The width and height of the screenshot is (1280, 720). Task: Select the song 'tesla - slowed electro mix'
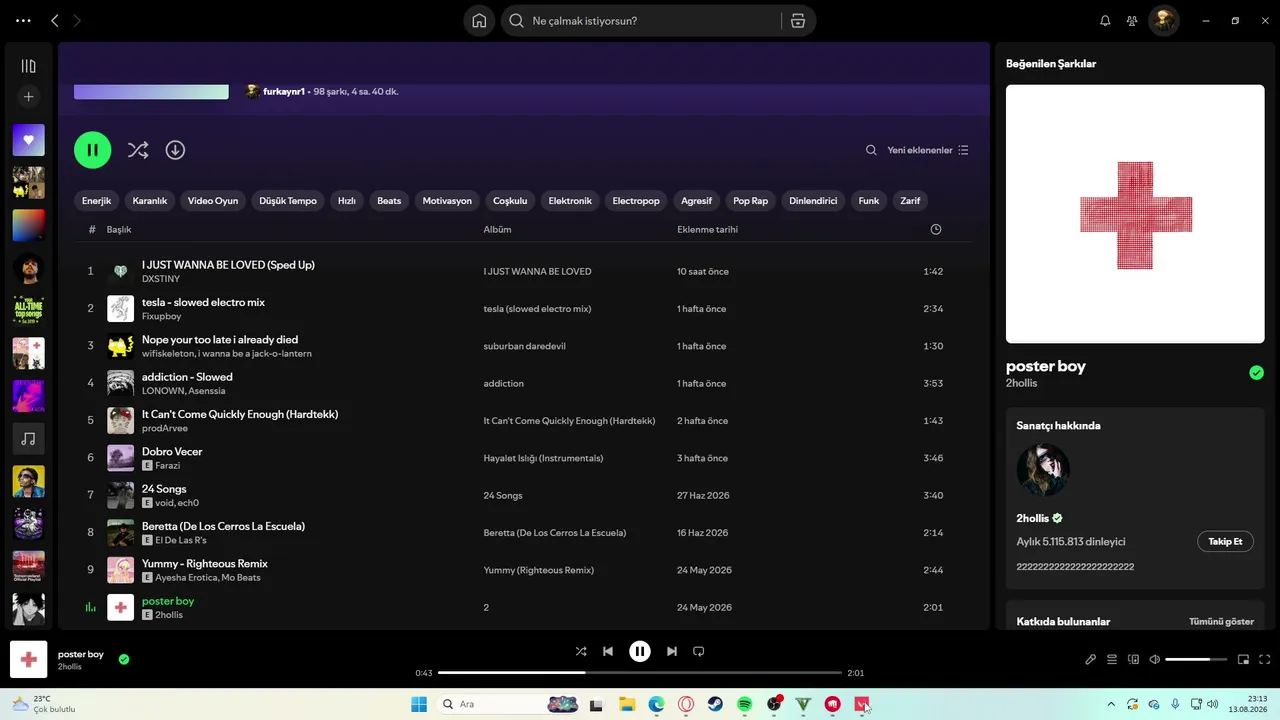tap(203, 302)
